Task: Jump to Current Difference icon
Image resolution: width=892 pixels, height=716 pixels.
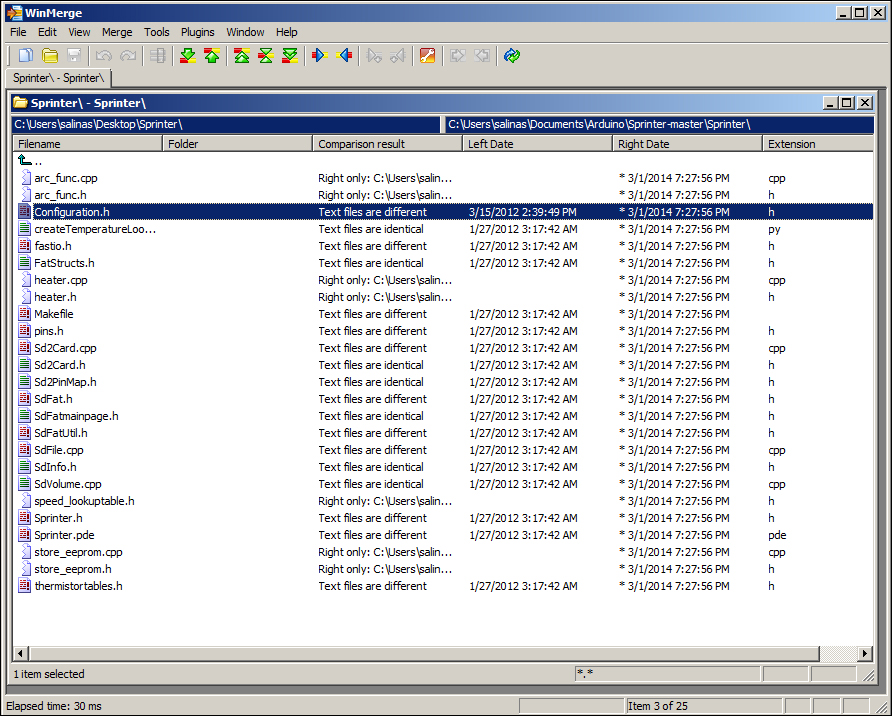Action: pyautogui.click(x=266, y=56)
